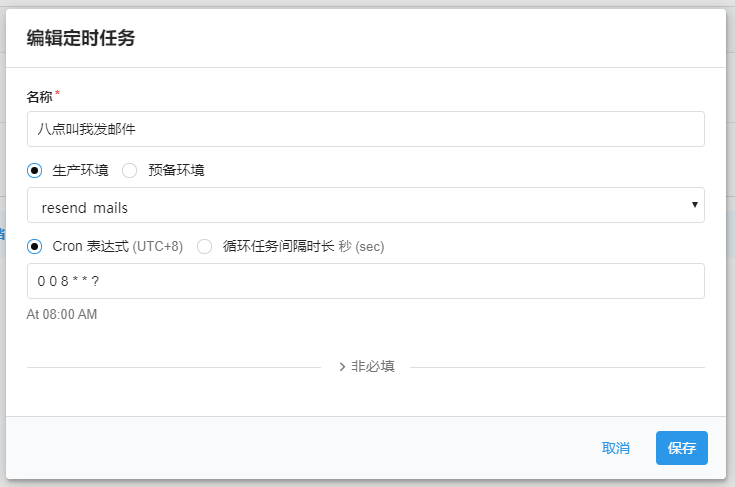Click the 名称 name input field
Image resolution: width=735 pixels, height=487 pixels.
click(365, 129)
